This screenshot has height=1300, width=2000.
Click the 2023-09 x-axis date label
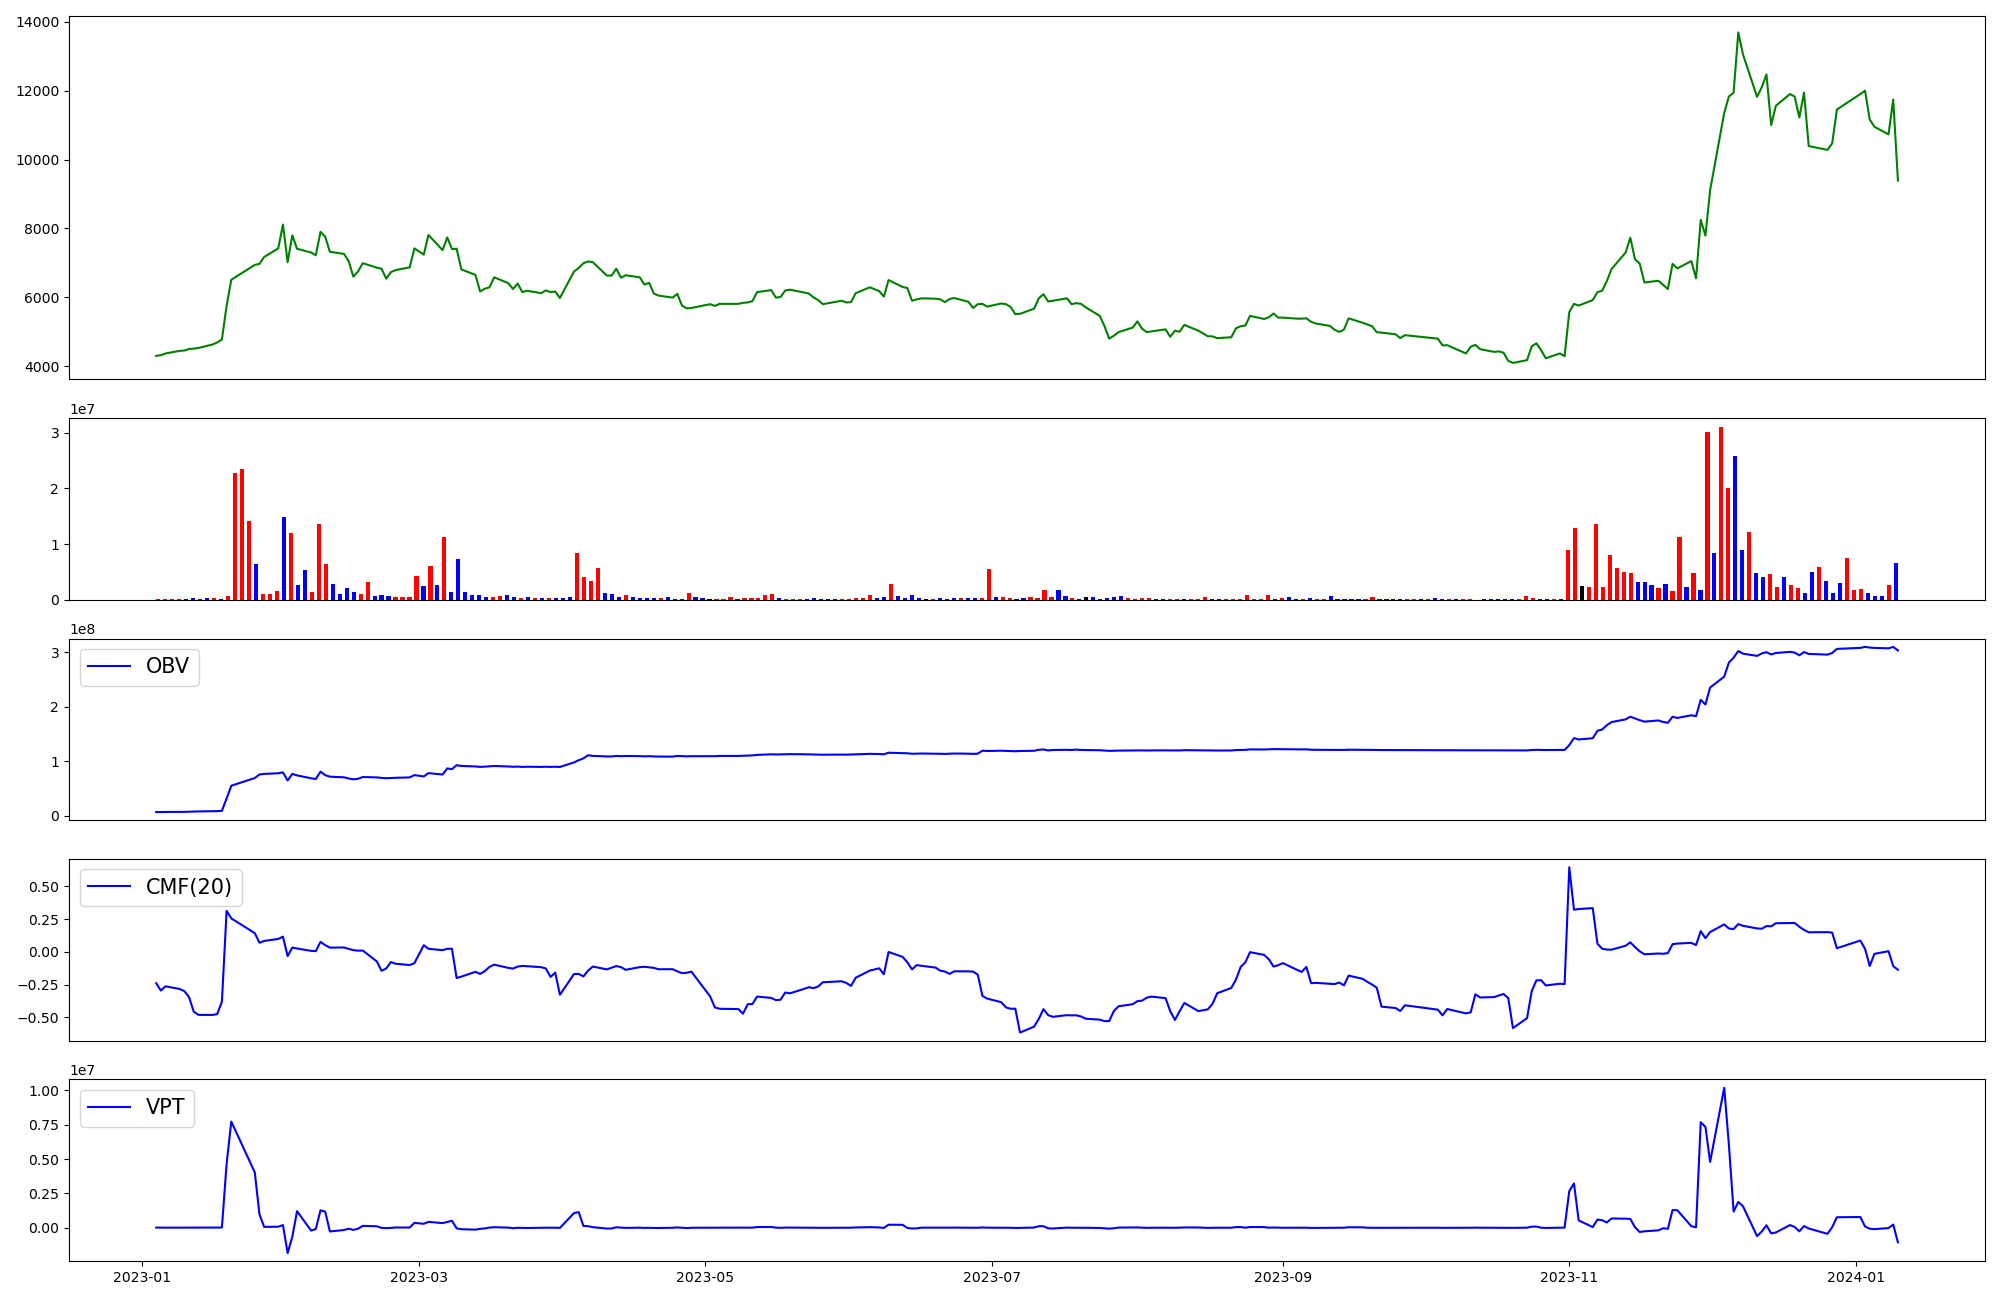tap(1282, 1277)
